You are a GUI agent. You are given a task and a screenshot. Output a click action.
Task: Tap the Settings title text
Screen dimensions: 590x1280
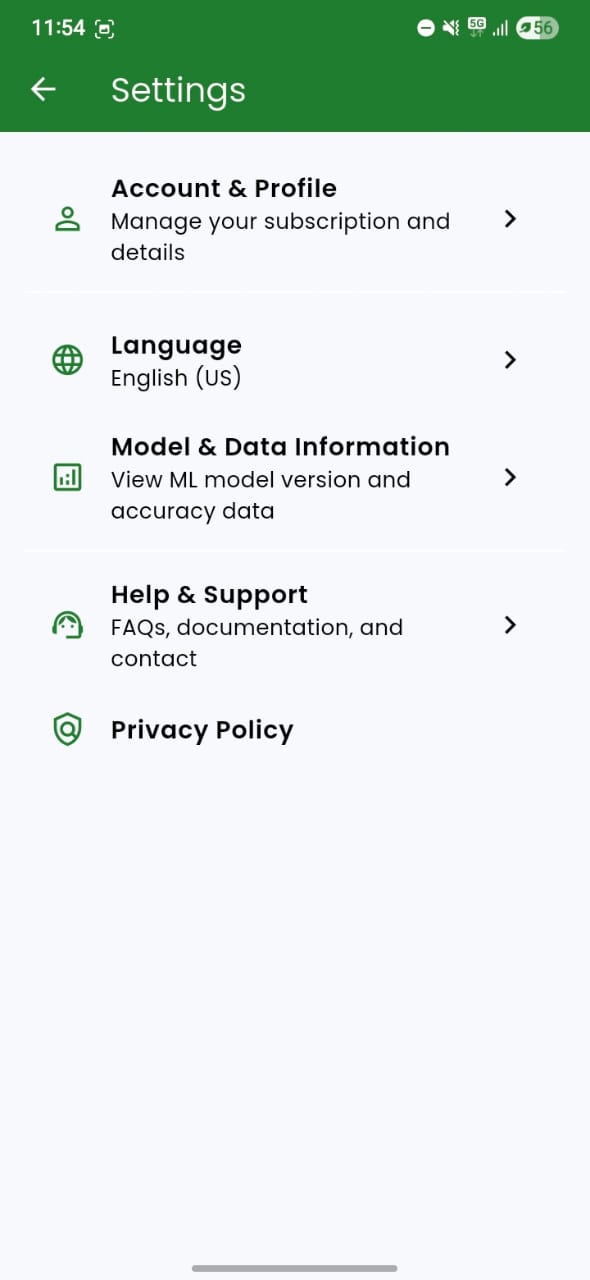[x=178, y=90]
